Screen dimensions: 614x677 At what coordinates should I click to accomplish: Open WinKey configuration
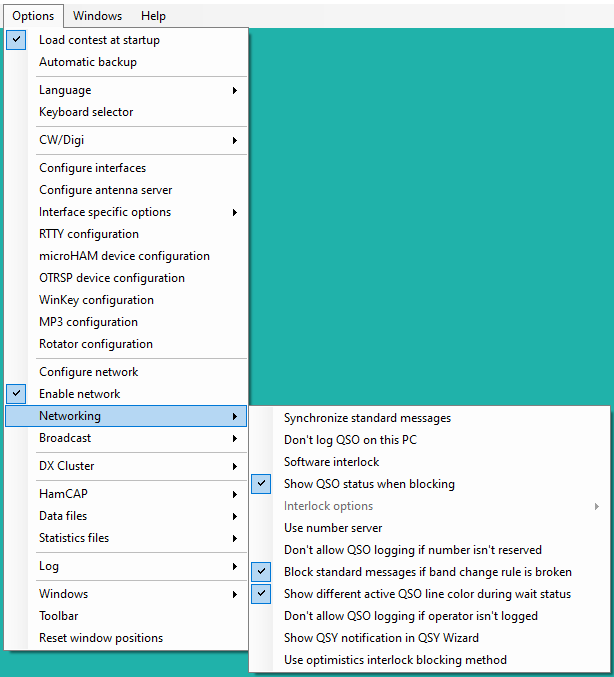(126, 300)
